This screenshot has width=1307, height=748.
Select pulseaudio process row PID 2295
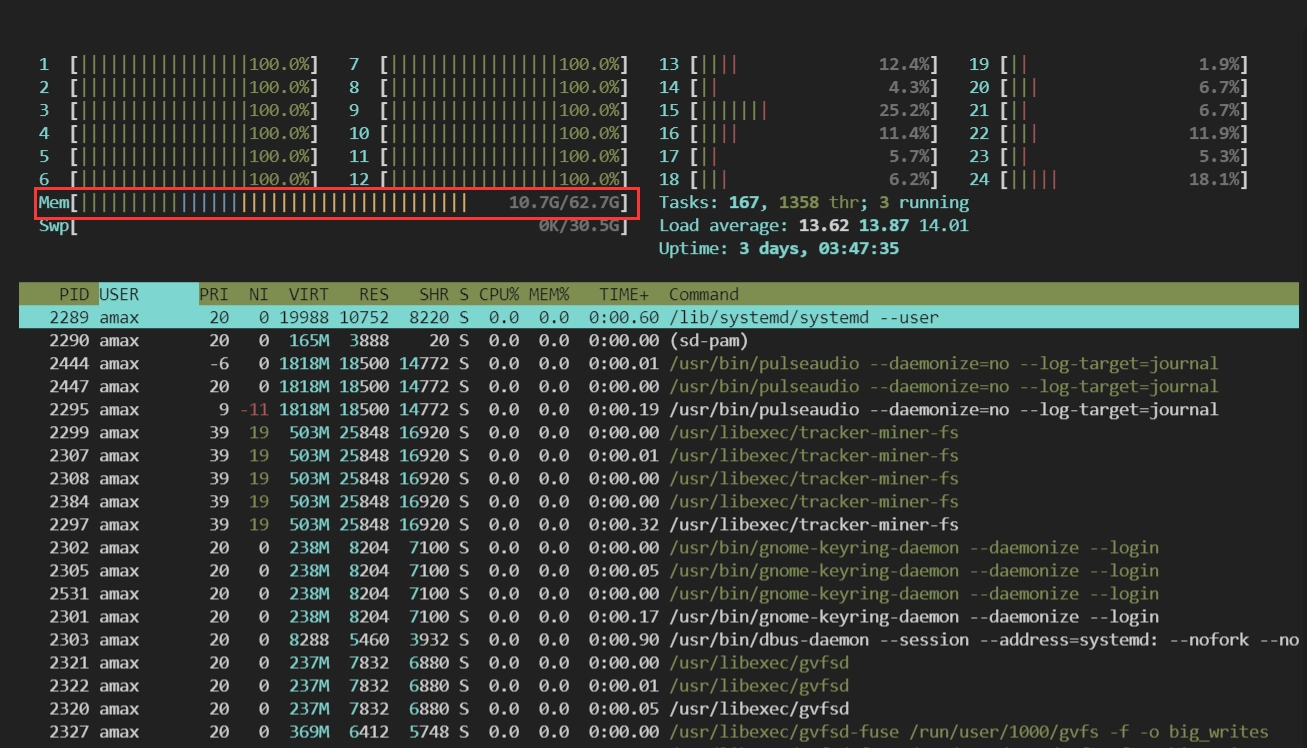659,409
